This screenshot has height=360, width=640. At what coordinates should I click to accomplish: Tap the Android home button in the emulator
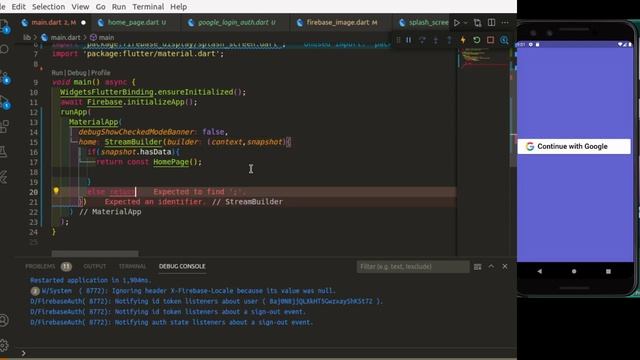[574, 271]
